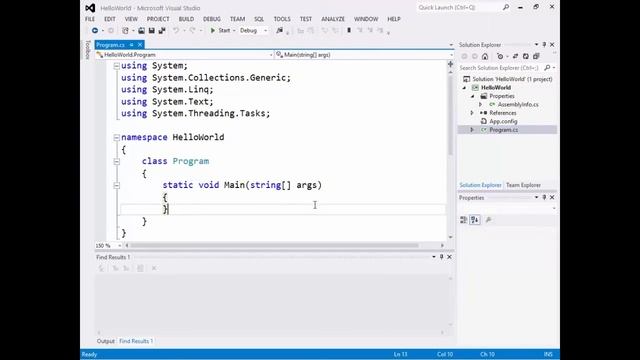
Task: Click the bookmark toggle toolbar icon
Action: click(349, 31)
